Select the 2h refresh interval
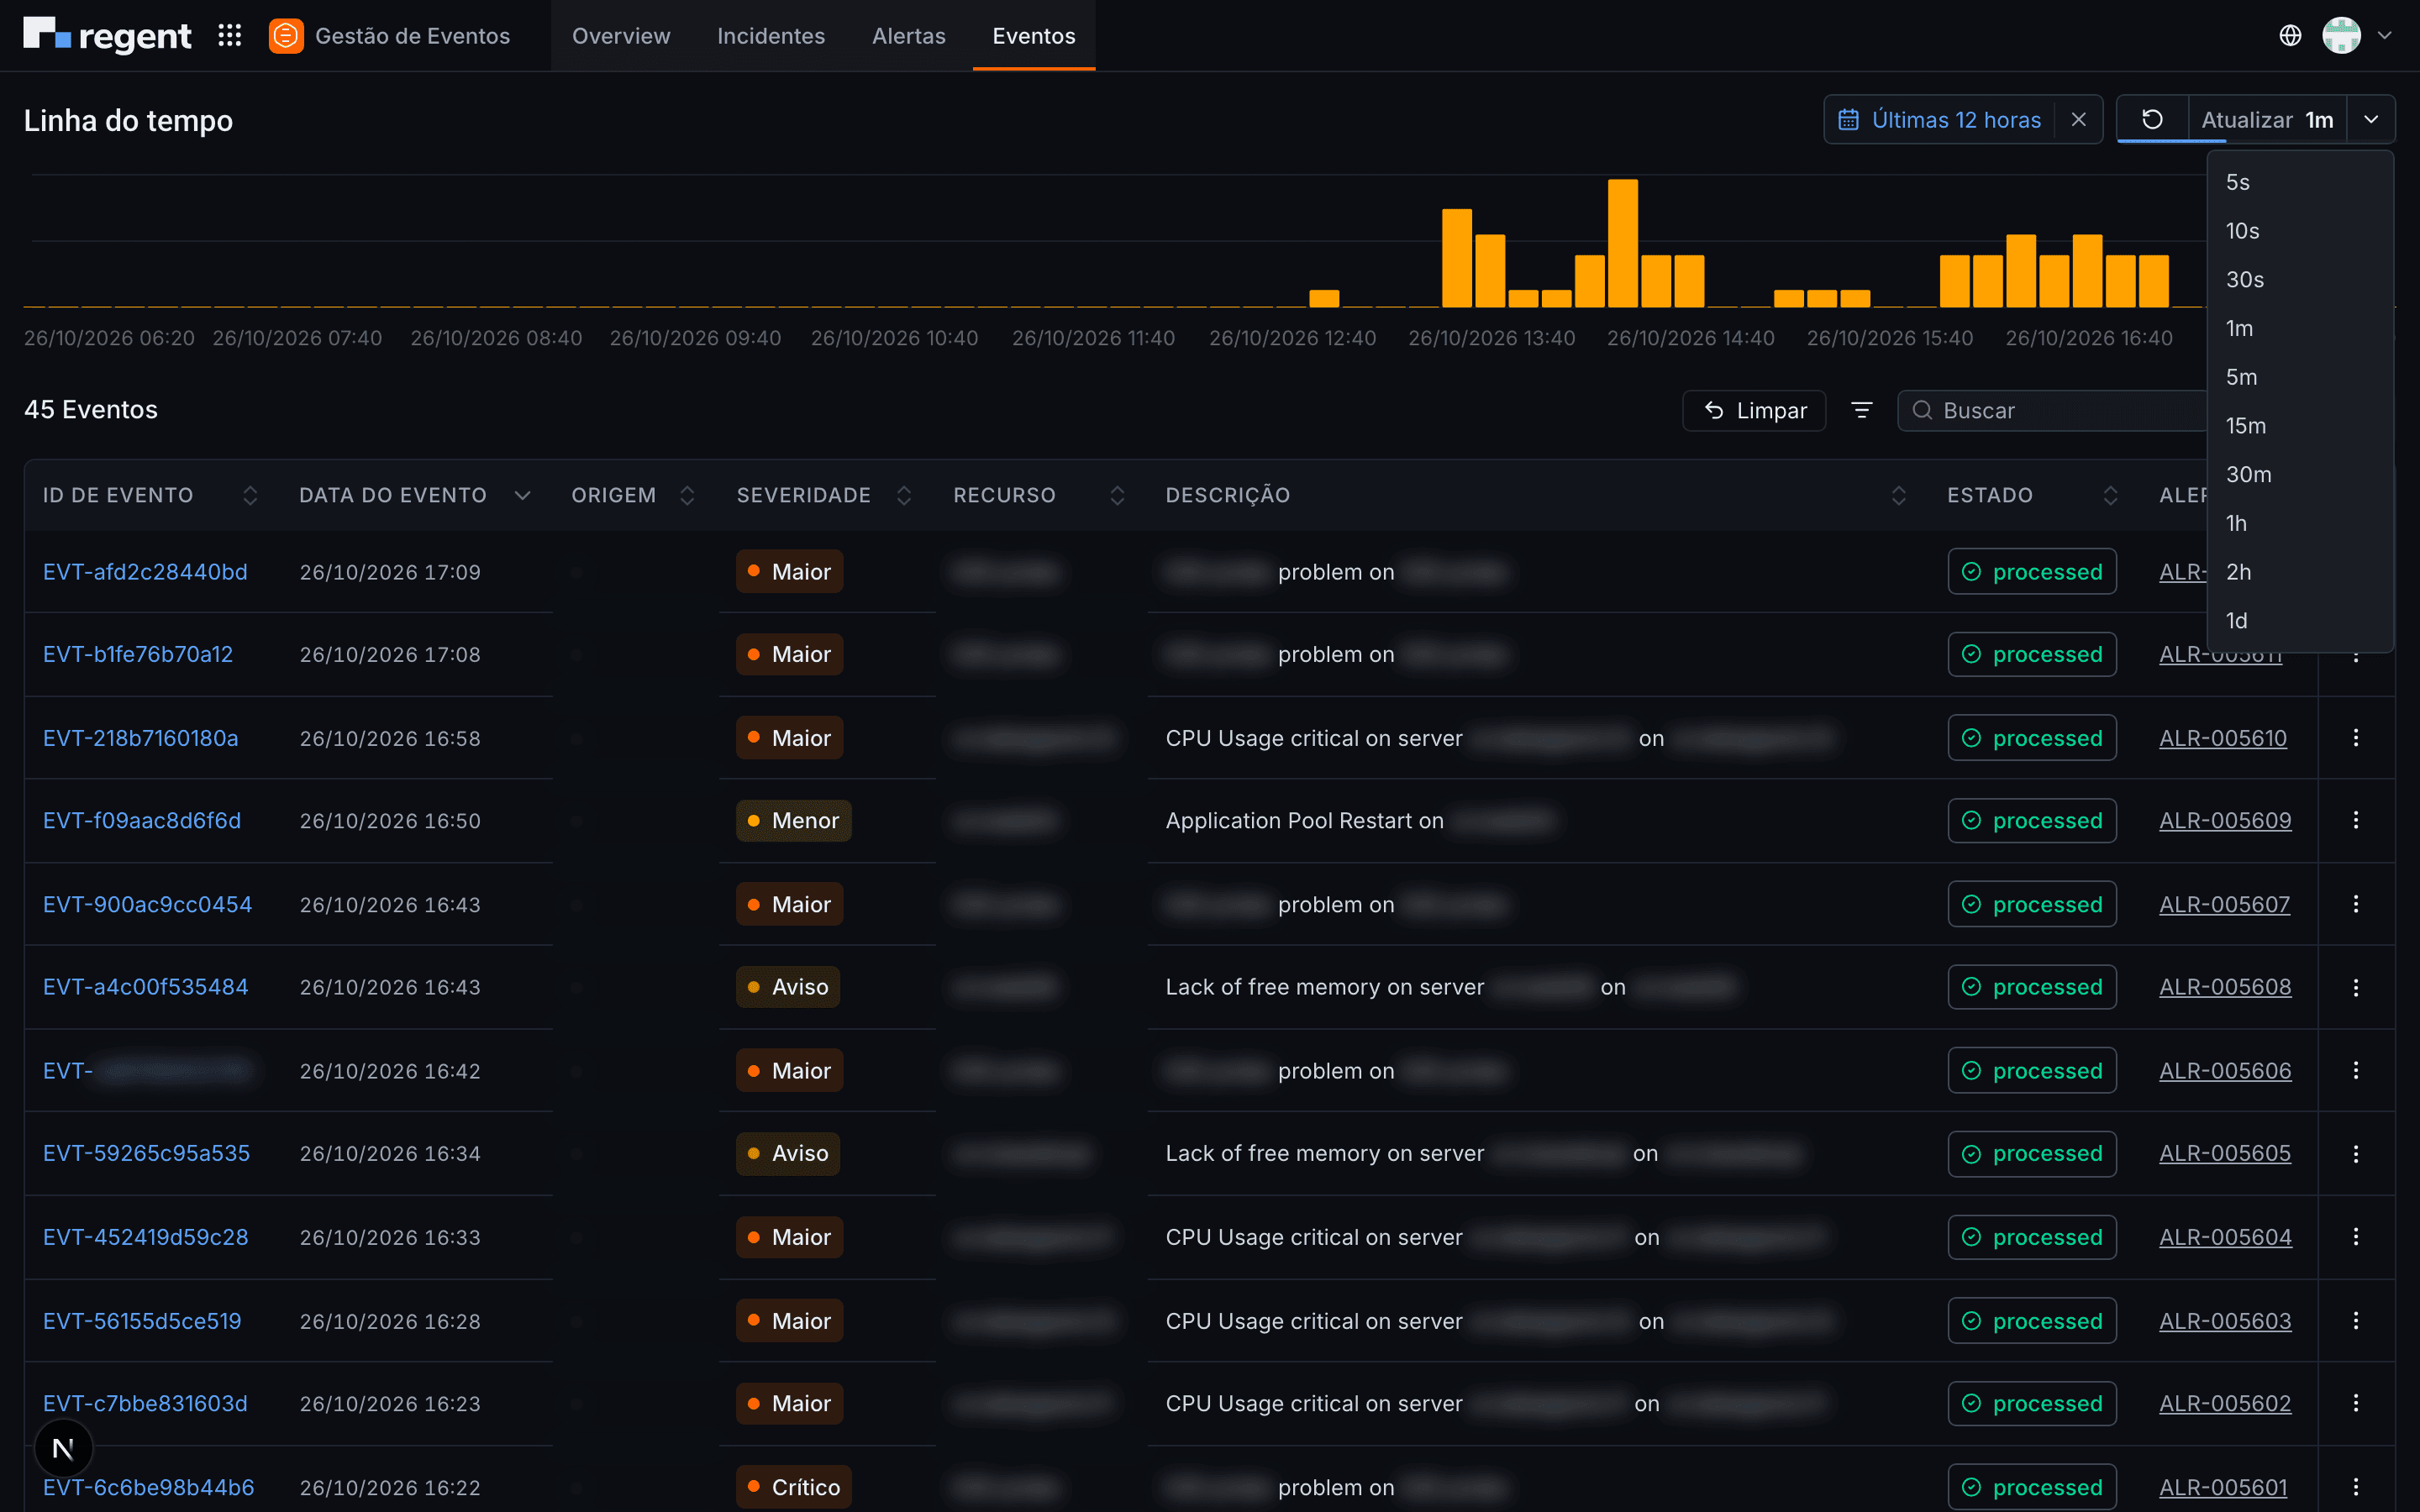The height and width of the screenshot is (1512, 2420). point(2299,572)
